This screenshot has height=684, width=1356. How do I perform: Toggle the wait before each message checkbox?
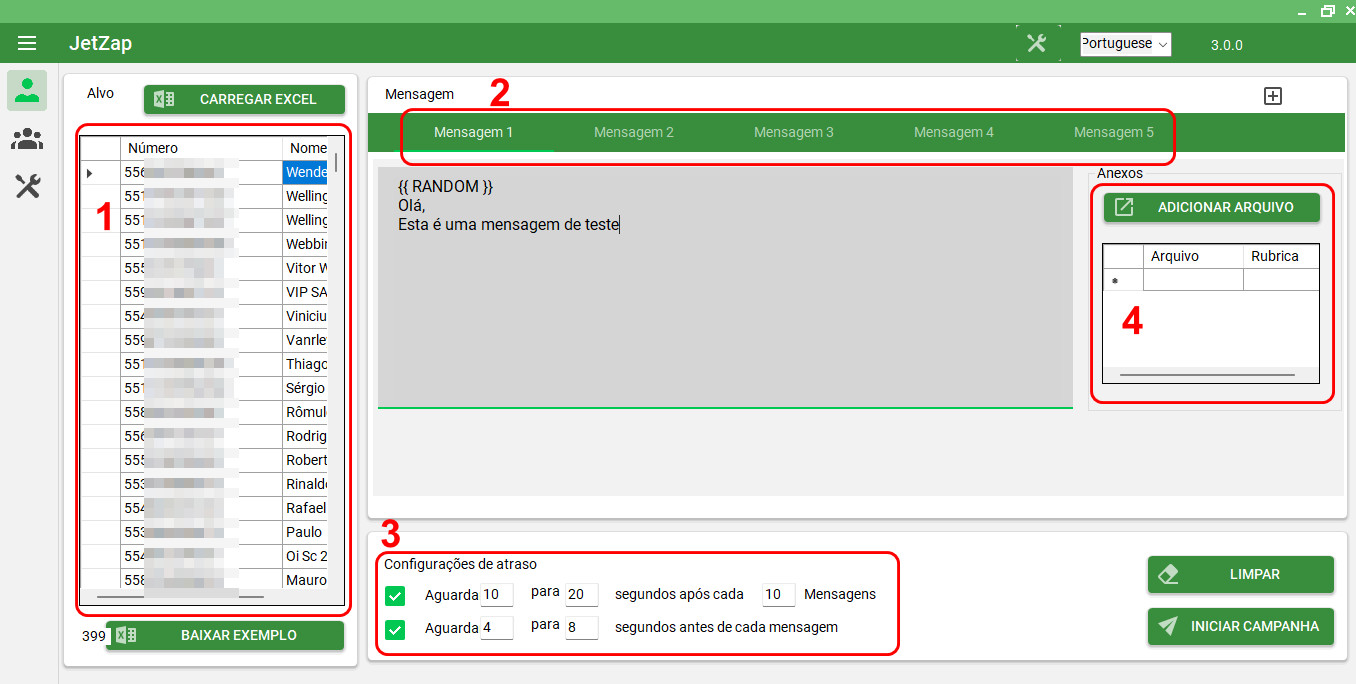click(395, 629)
